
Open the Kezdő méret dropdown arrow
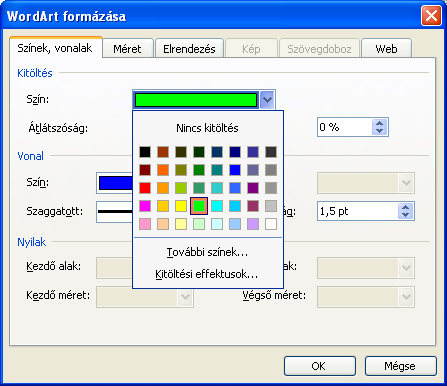[x=185, y=297]
